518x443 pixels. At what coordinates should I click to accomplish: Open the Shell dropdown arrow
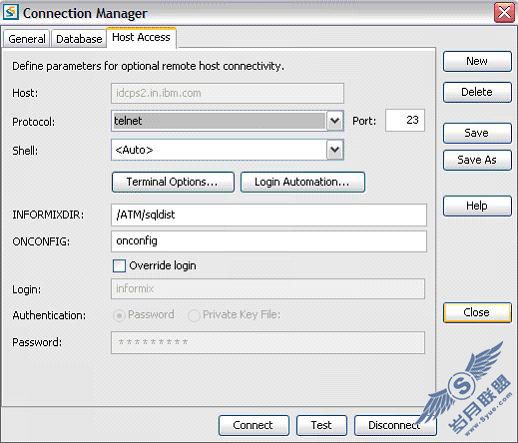[335, 150]
